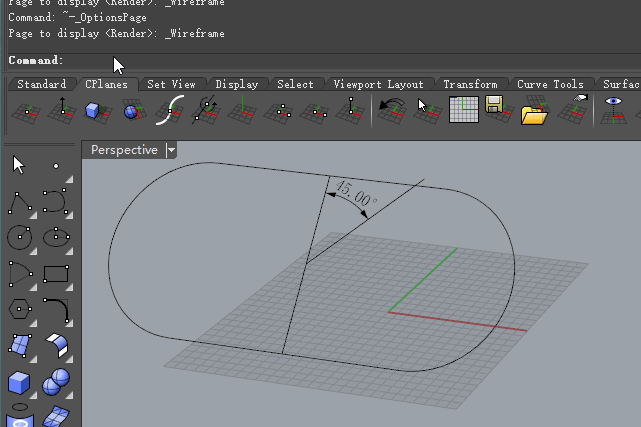Viewport: 641px width, 427px height.
Task: Choose the Circle tool
Action: [20, 238]
